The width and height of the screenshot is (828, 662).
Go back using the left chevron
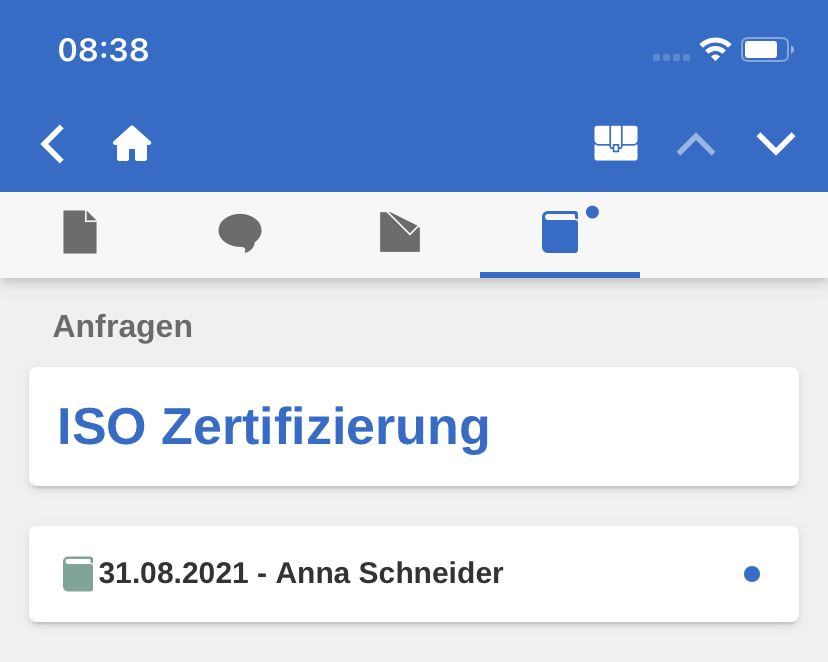point(53,144)
